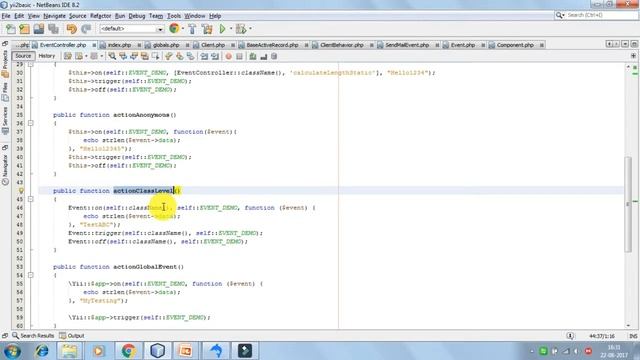This screenshot has width=640, height=360.
Task: Open the Window menu
Action: [195, 16]
